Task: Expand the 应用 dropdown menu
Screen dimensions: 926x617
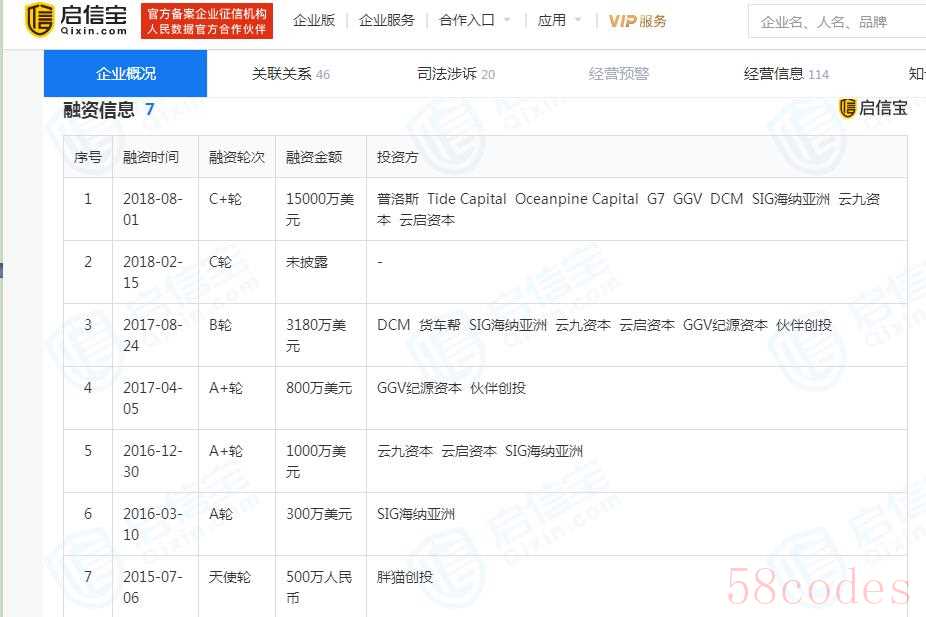Action: click(x=559, y=21)
